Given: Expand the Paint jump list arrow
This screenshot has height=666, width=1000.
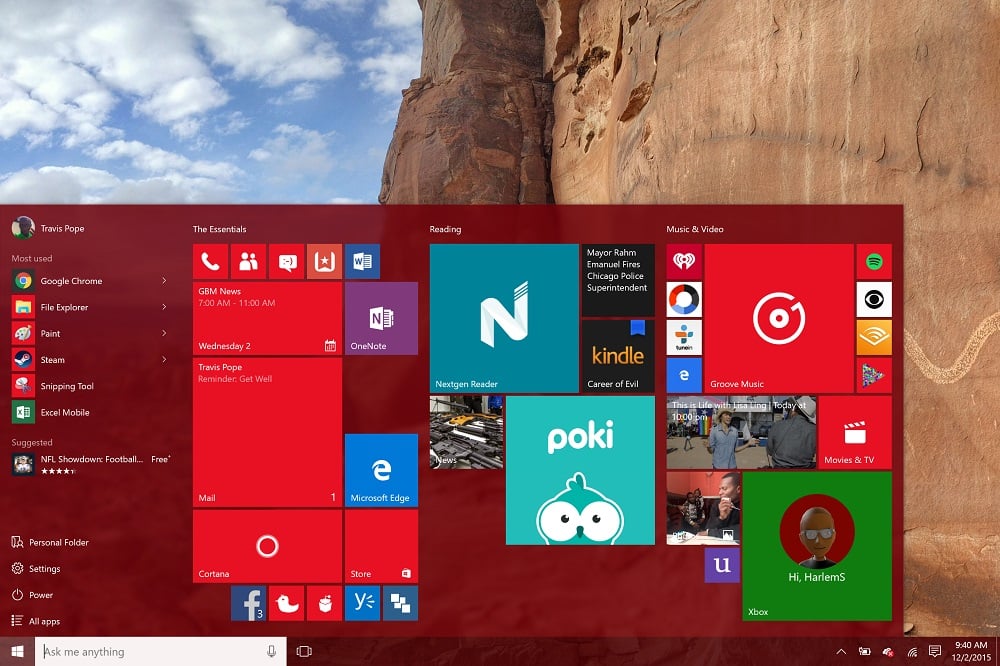Looking at the screenshot, I should pyautogui.click(x=164, y=333).
